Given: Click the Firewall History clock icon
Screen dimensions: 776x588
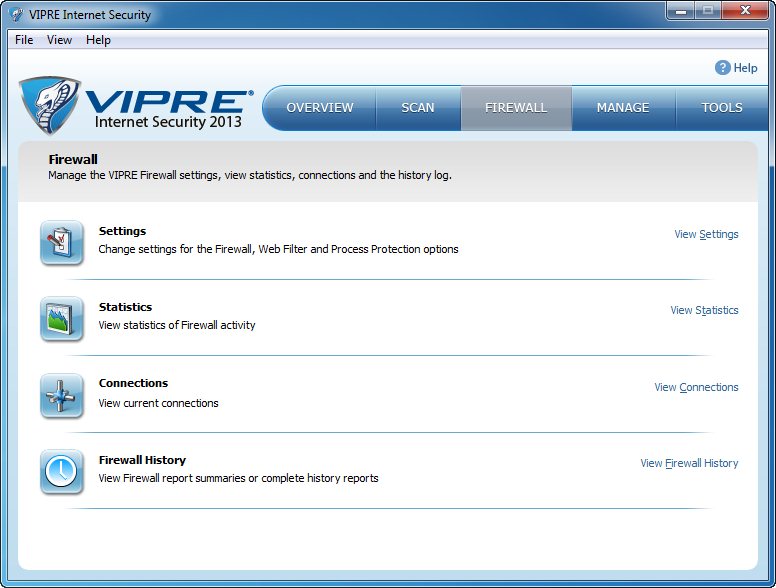Looking at the screenshot, I should point(62,472).
